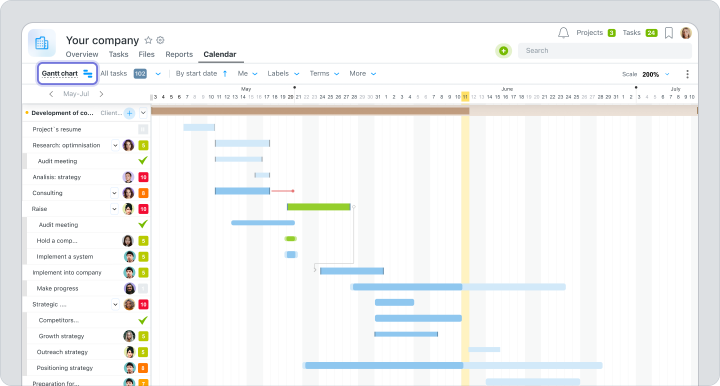The image size is (720, 386).
Task: Click the green Raise task bar
Action: tap(319, 207)
